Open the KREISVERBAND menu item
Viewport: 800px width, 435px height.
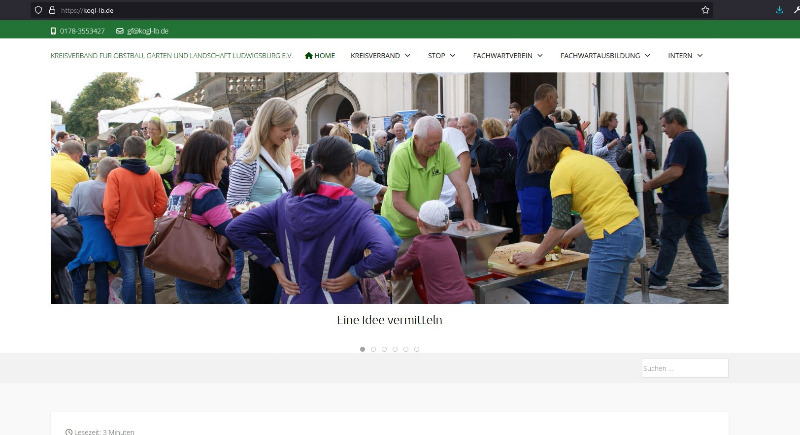375,56
